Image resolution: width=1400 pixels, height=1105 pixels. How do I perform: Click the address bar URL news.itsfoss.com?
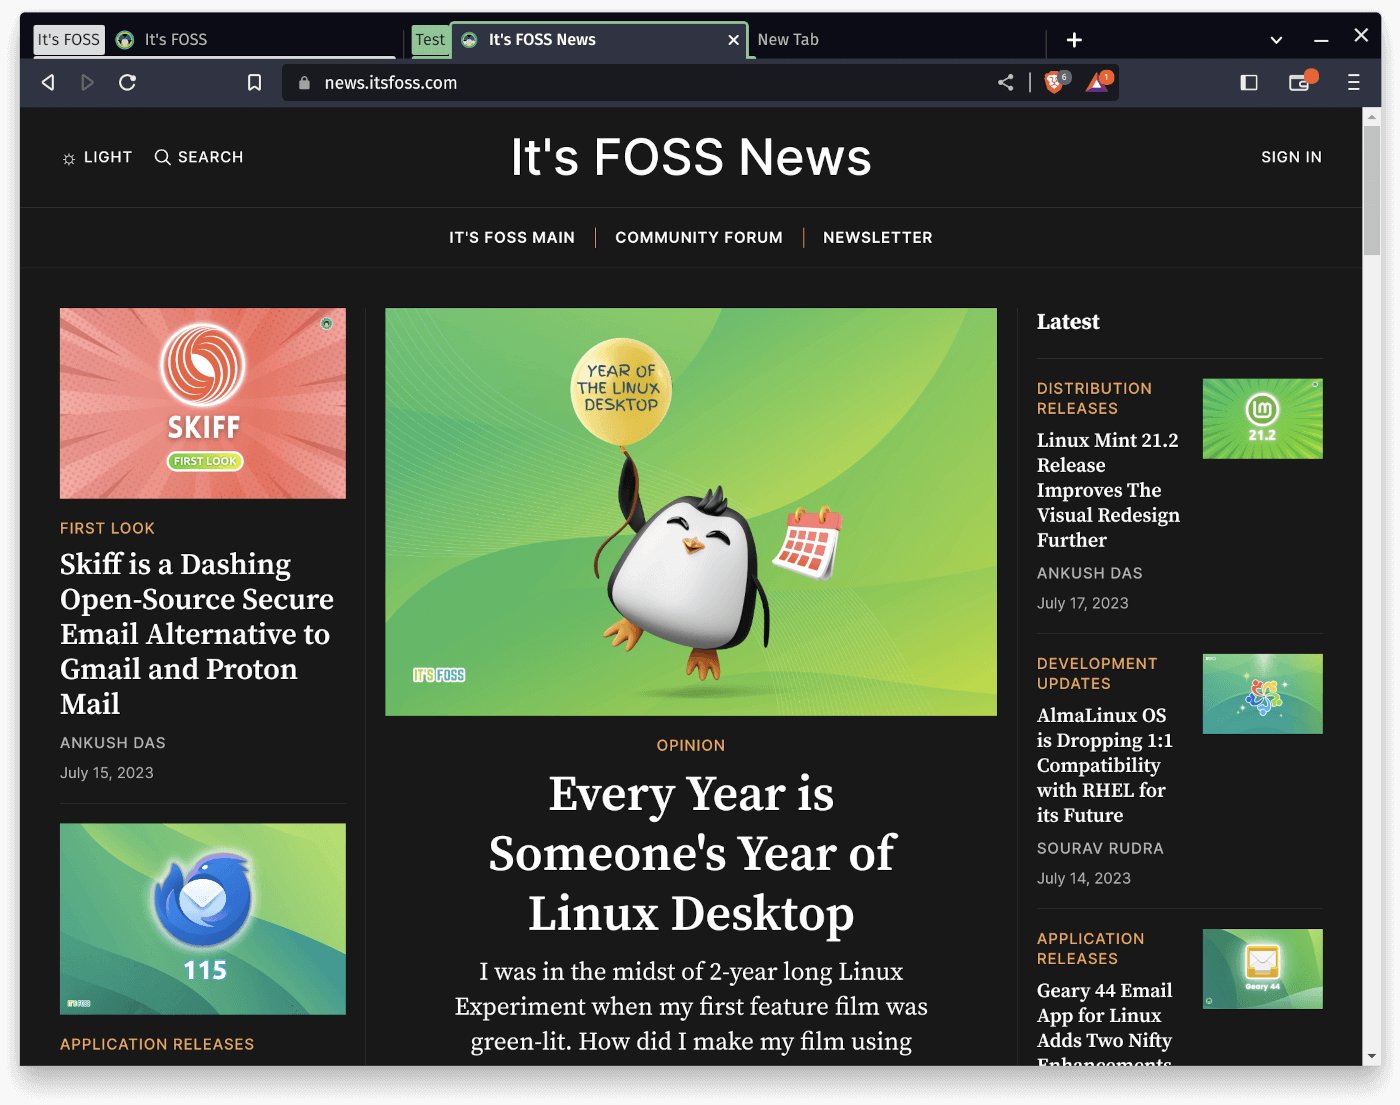pyautogui.click(x=390, y=83)
